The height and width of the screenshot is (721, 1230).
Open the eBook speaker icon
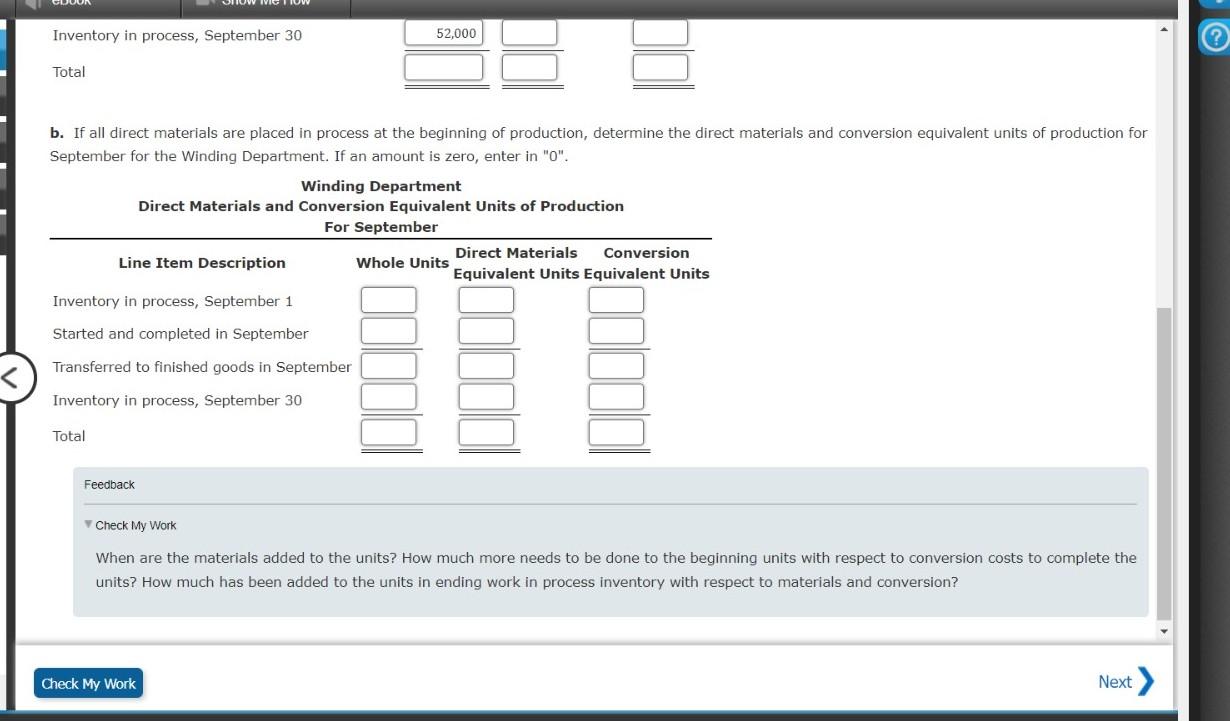coord(35,3)
